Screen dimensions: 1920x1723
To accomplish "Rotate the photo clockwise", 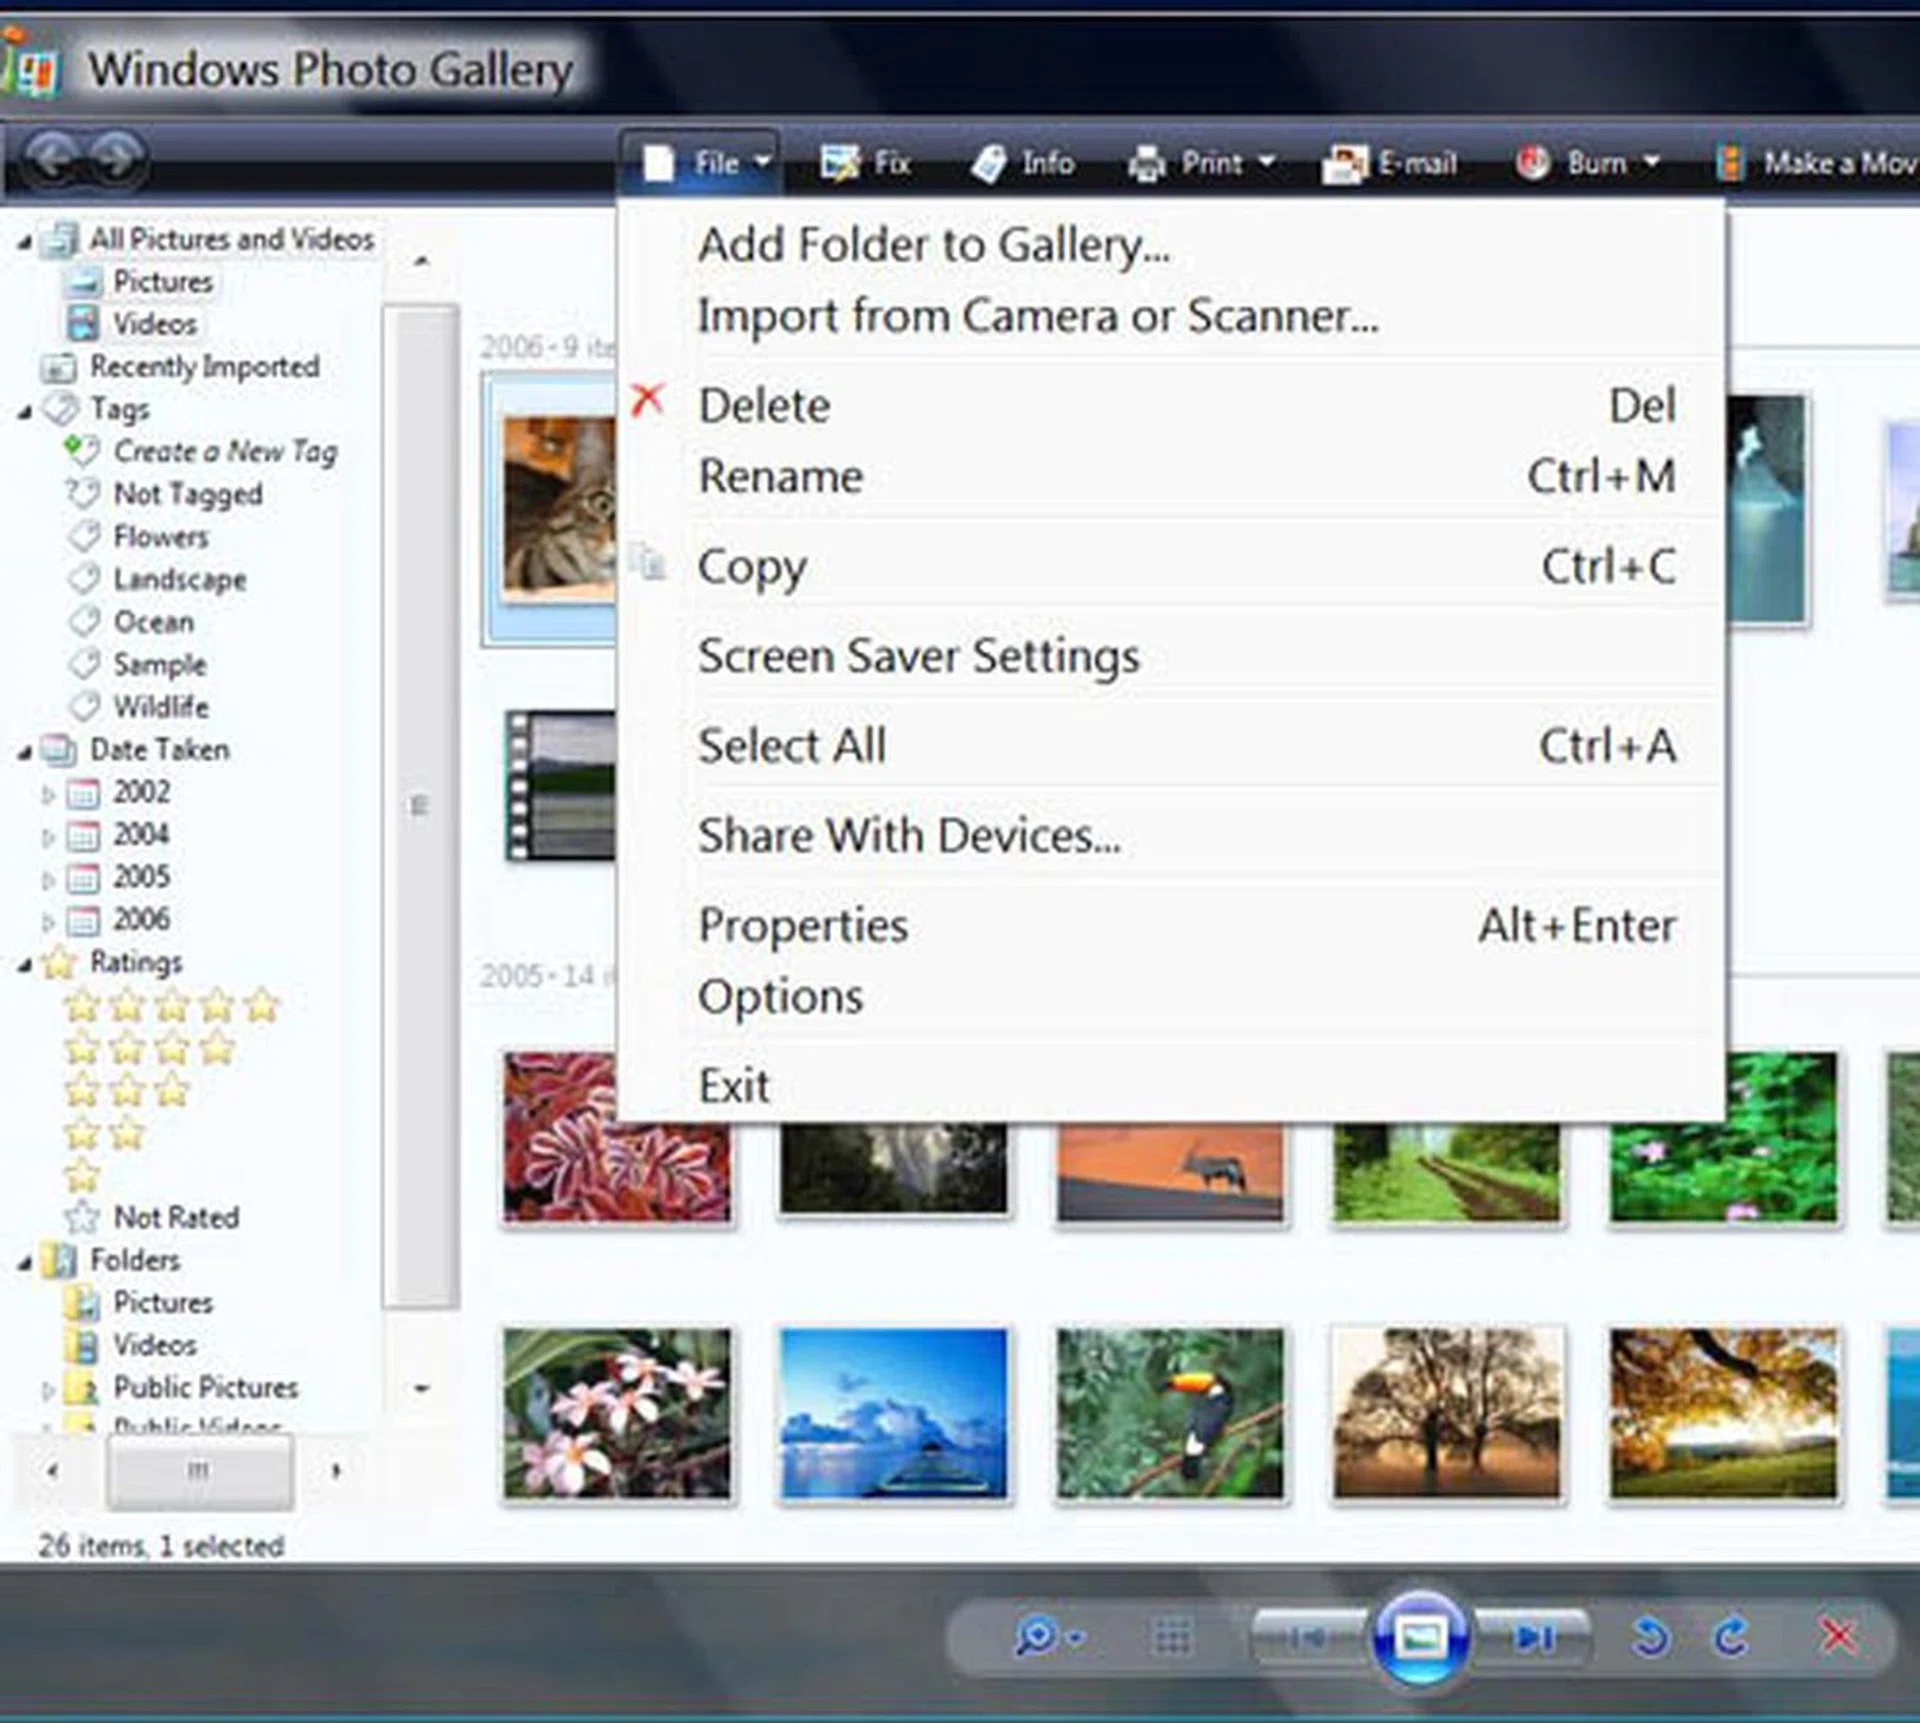I will click(1731, 1637).
